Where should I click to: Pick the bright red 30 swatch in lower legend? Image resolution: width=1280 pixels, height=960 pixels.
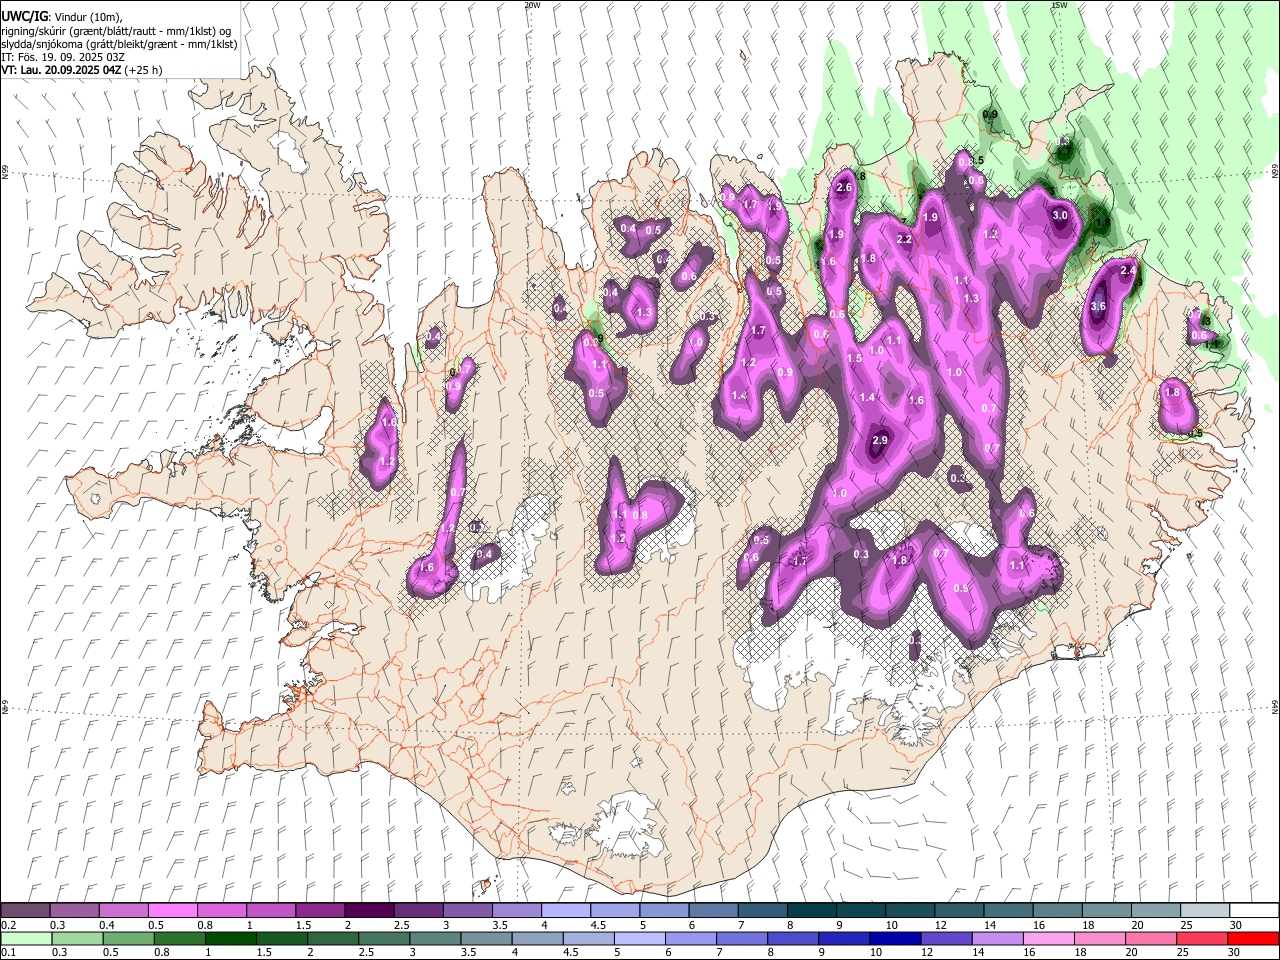[x=1254, y=939]
